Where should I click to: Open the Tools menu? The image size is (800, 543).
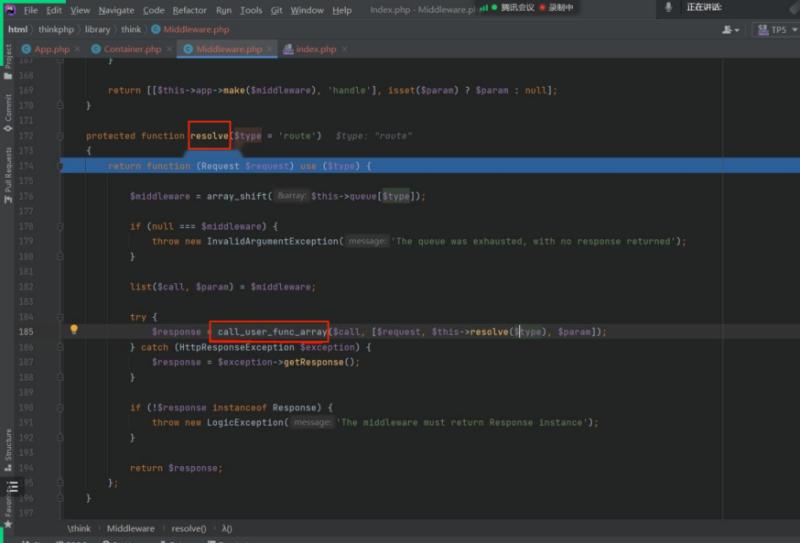(251, 10)
